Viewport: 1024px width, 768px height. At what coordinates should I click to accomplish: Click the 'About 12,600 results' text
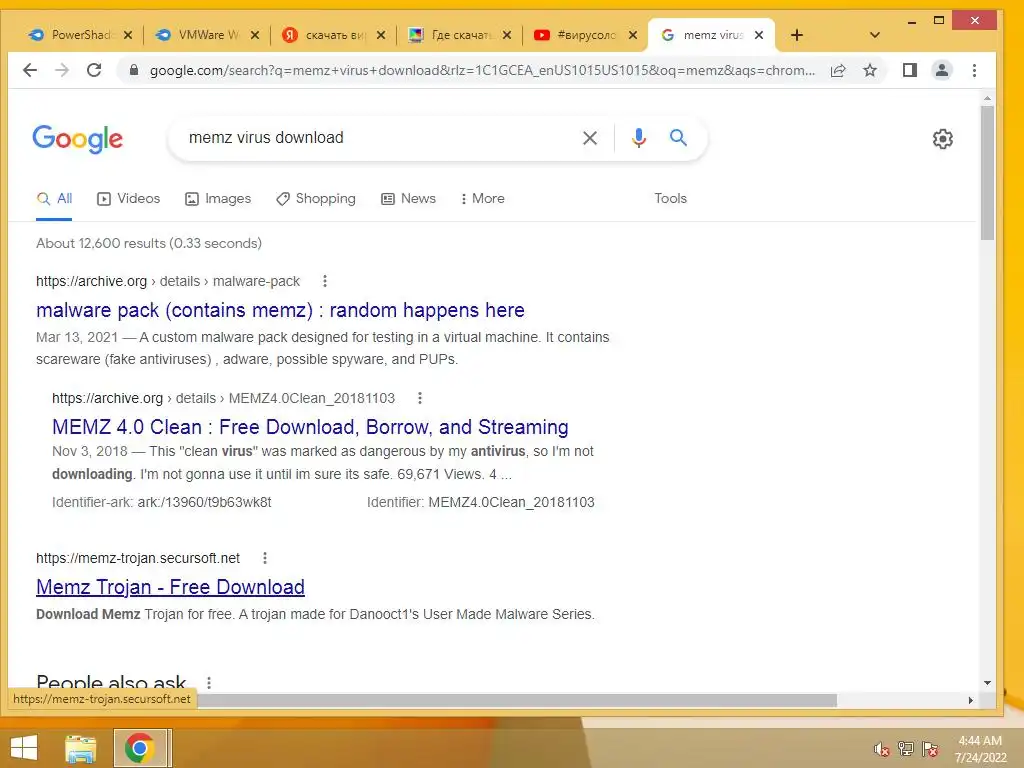coord(149,244)
